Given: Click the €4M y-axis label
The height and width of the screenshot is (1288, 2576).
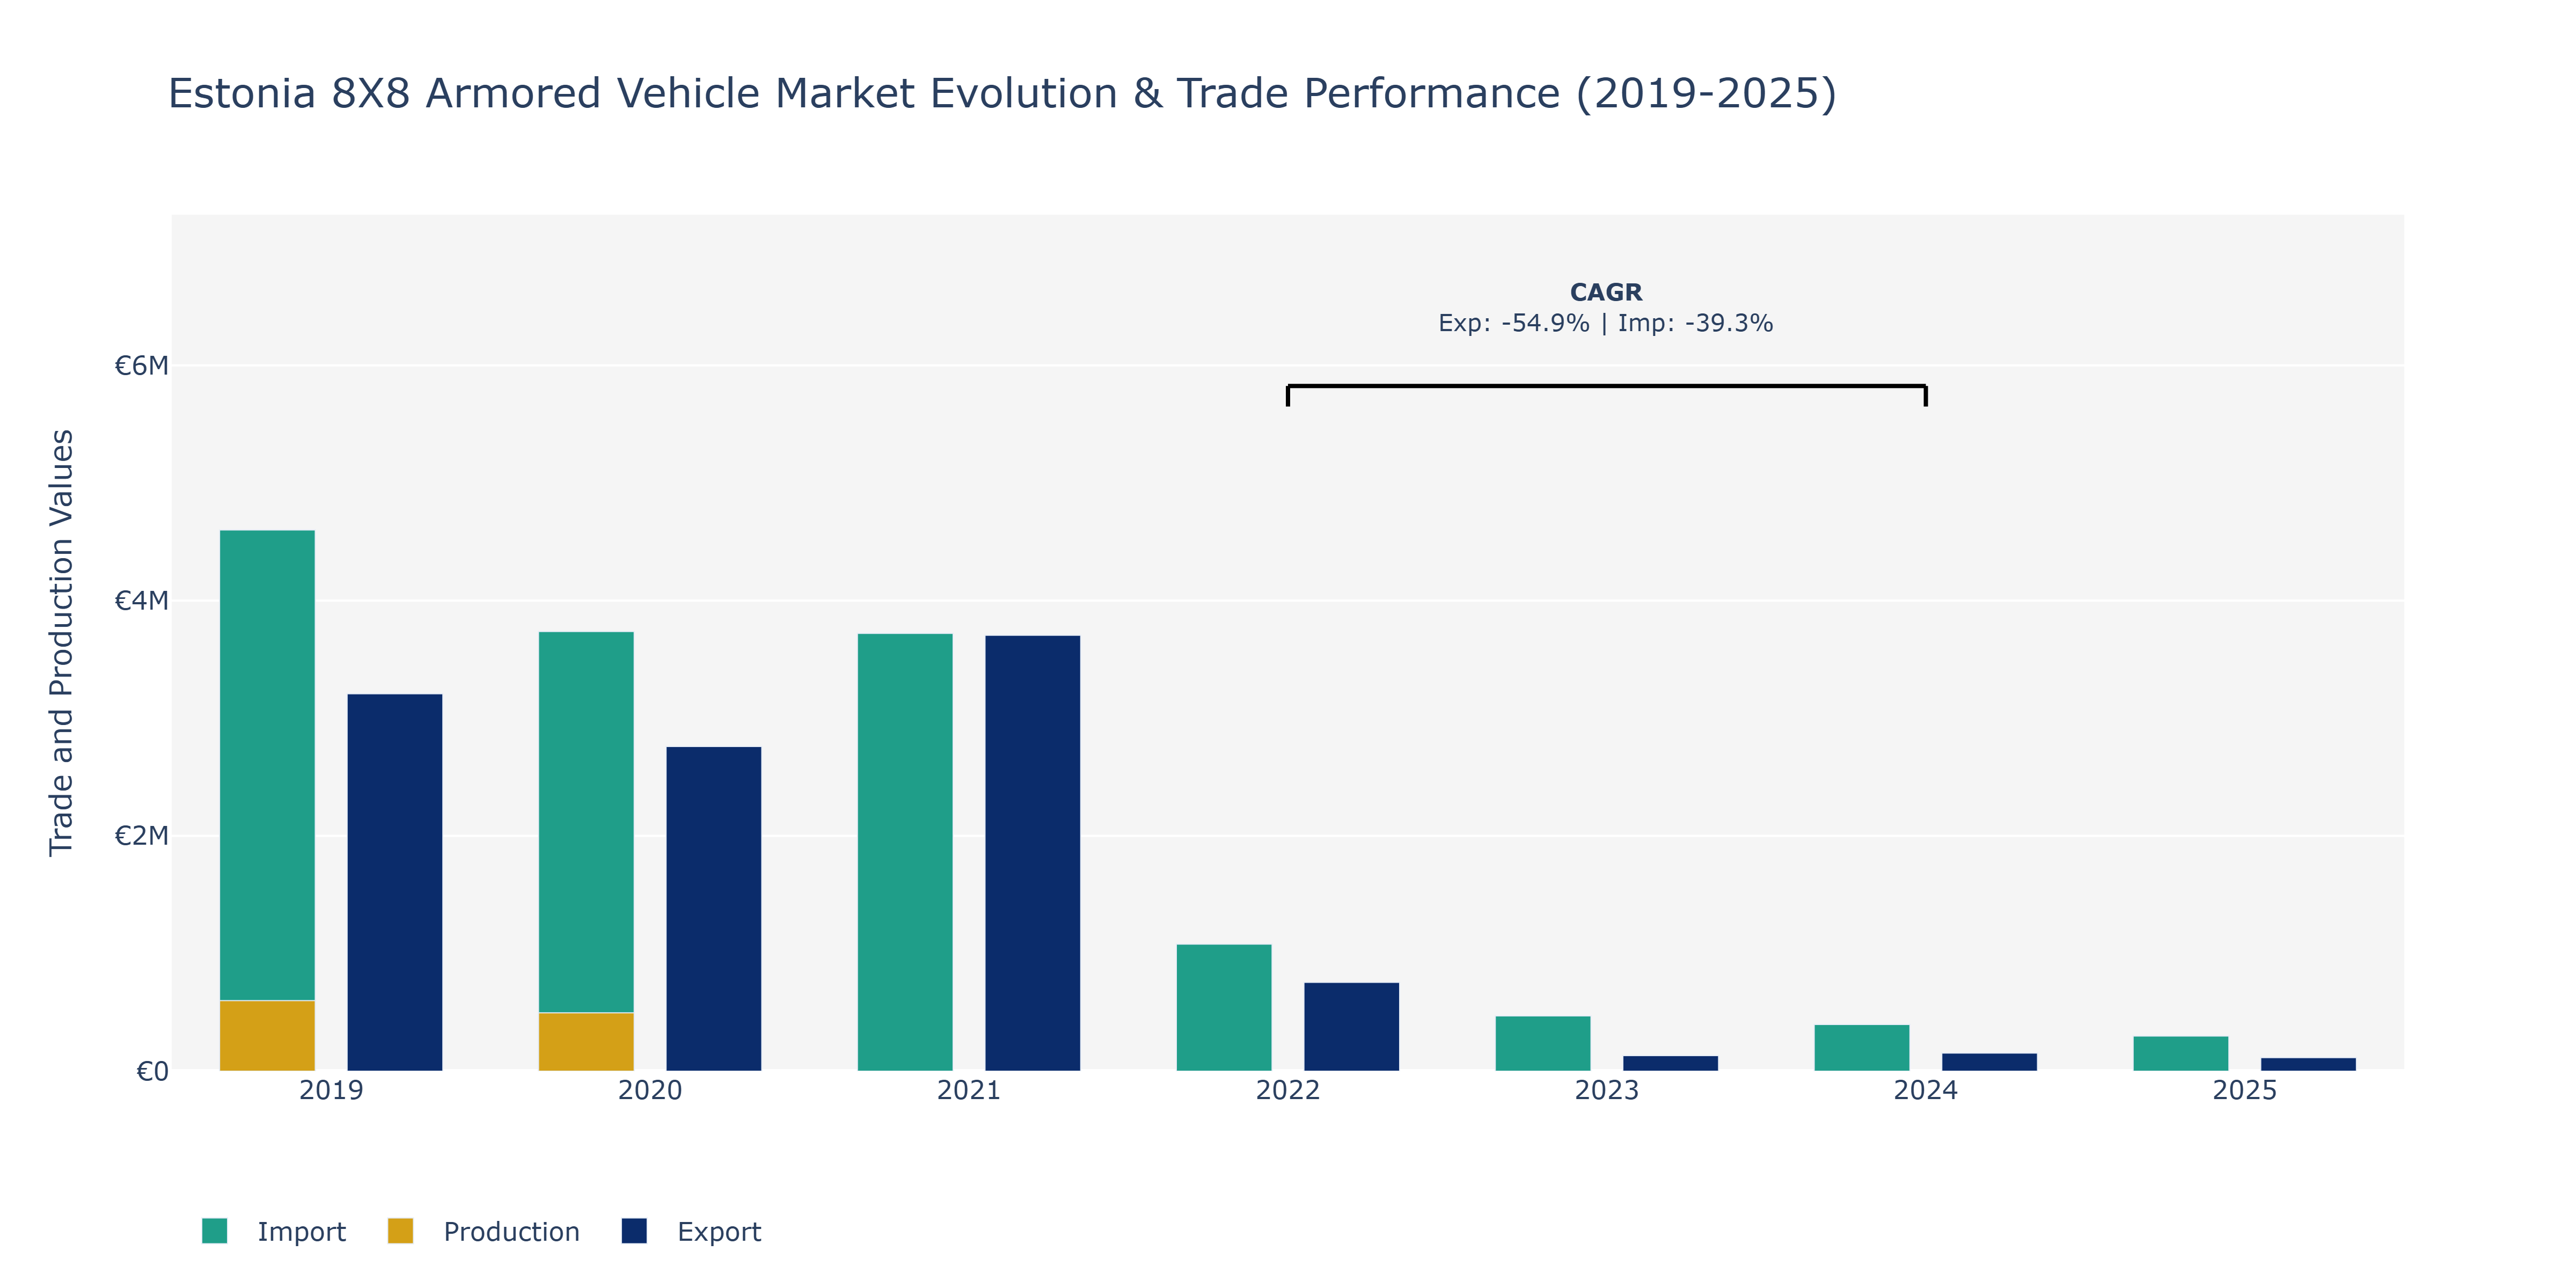Looking at the screenshot, I should pyautogui.click(x=141, y=601).
